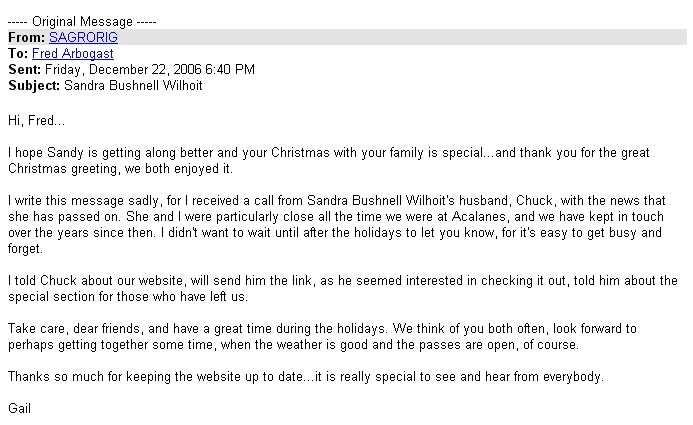Click the "Original Message" header line
The width and height of the screenshot is (693, 425).
(82, 22)
